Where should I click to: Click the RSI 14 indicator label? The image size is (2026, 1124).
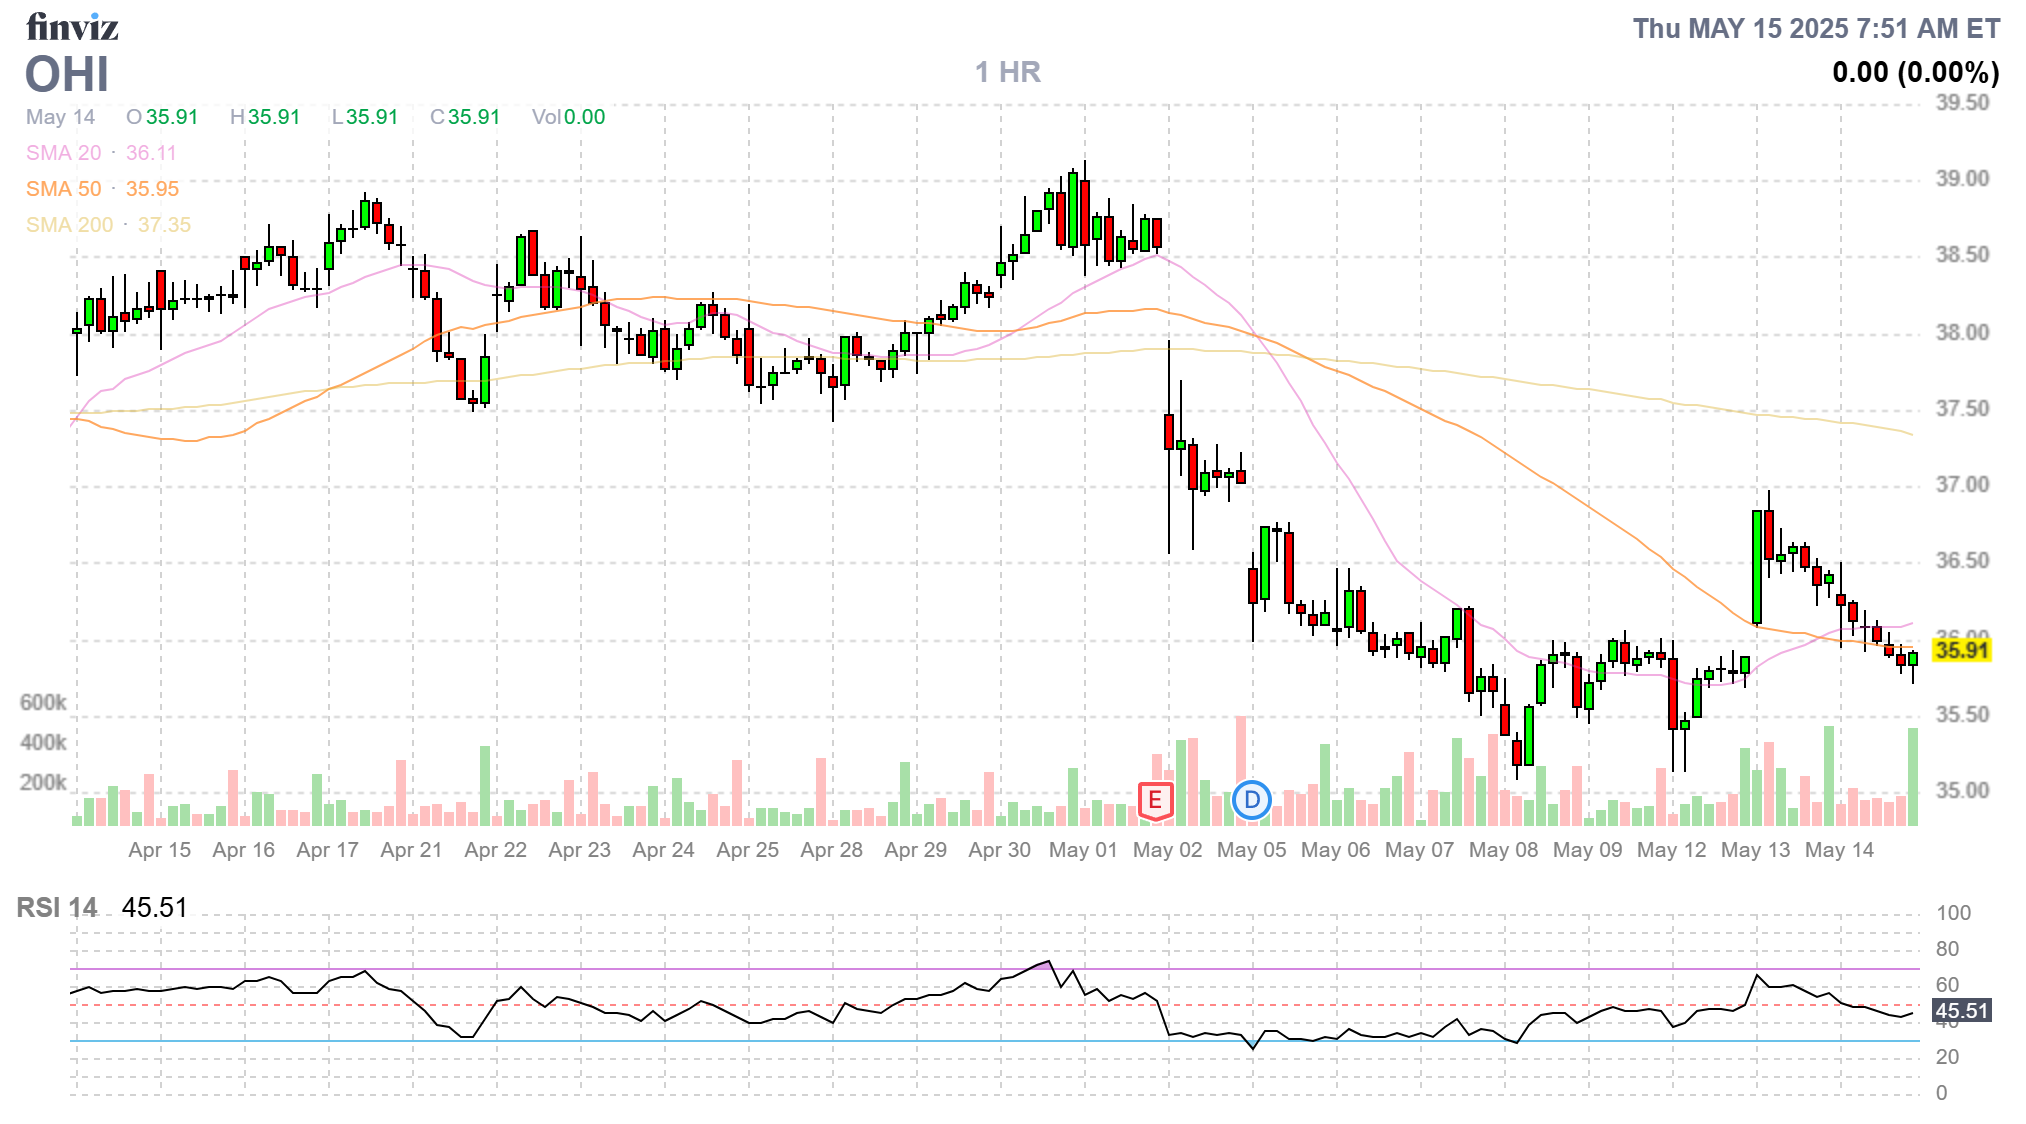(57, 908)
